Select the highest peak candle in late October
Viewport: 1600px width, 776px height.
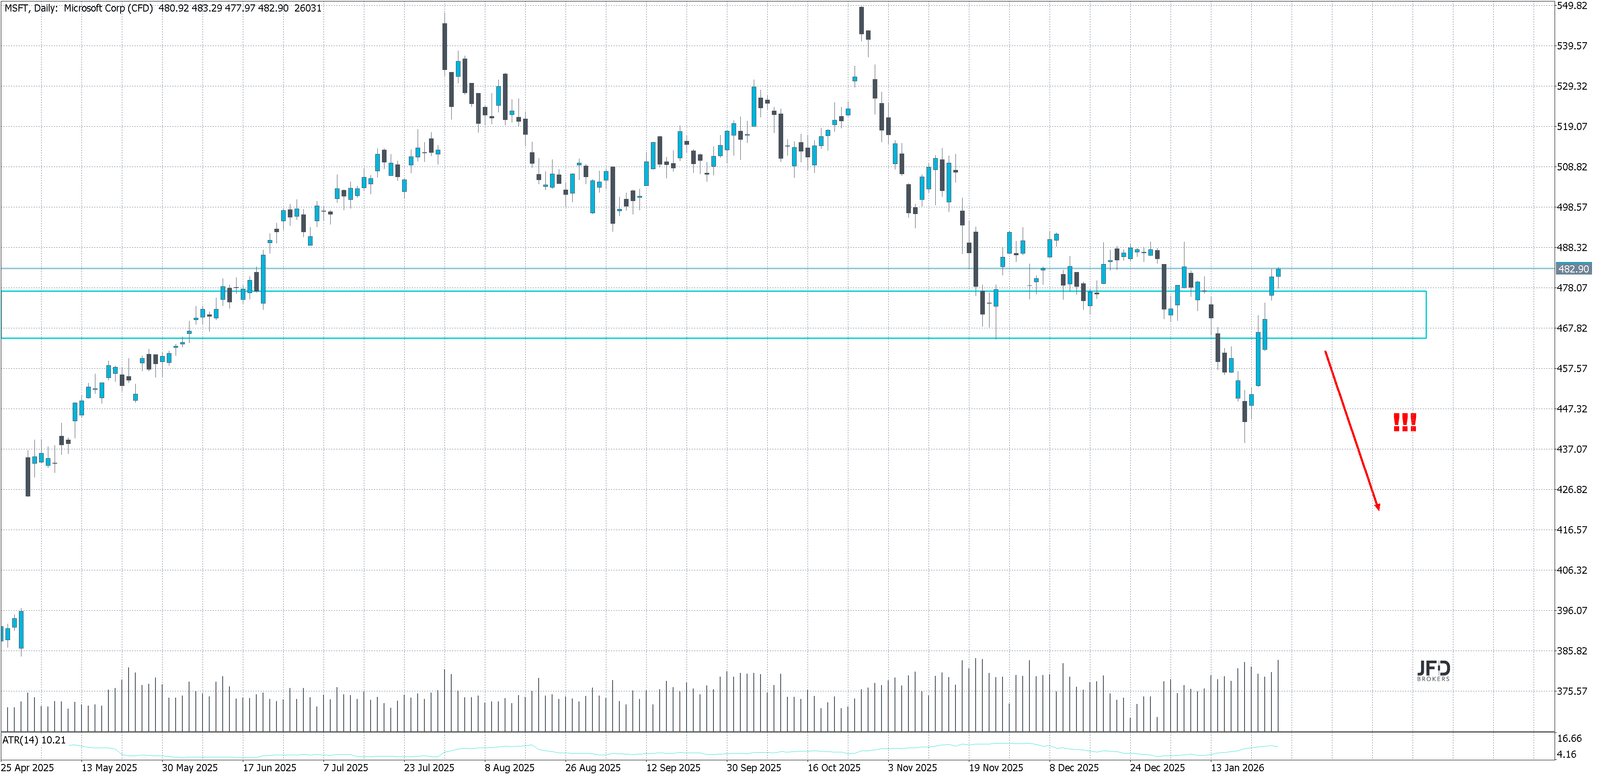click(861, 22)
